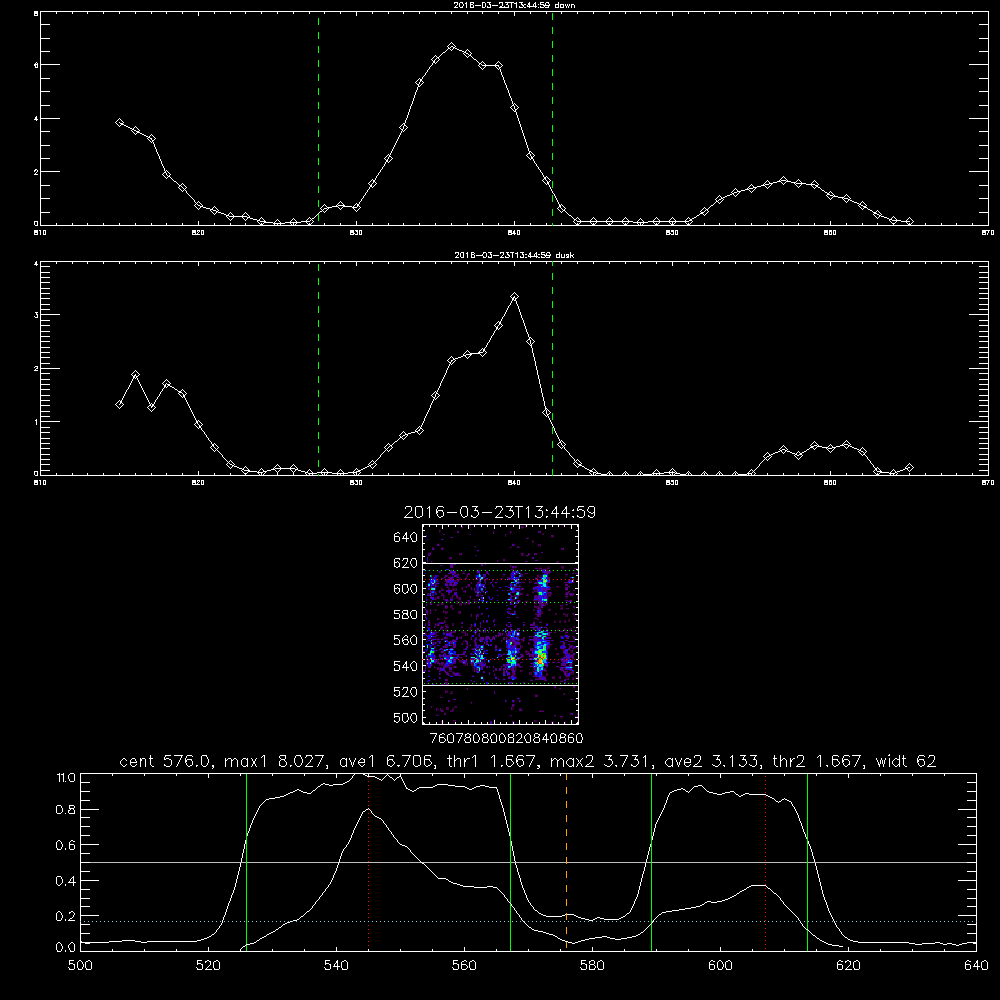
Task: Click the horizontal white 0.5 line in profile plot
Action: 528,862
